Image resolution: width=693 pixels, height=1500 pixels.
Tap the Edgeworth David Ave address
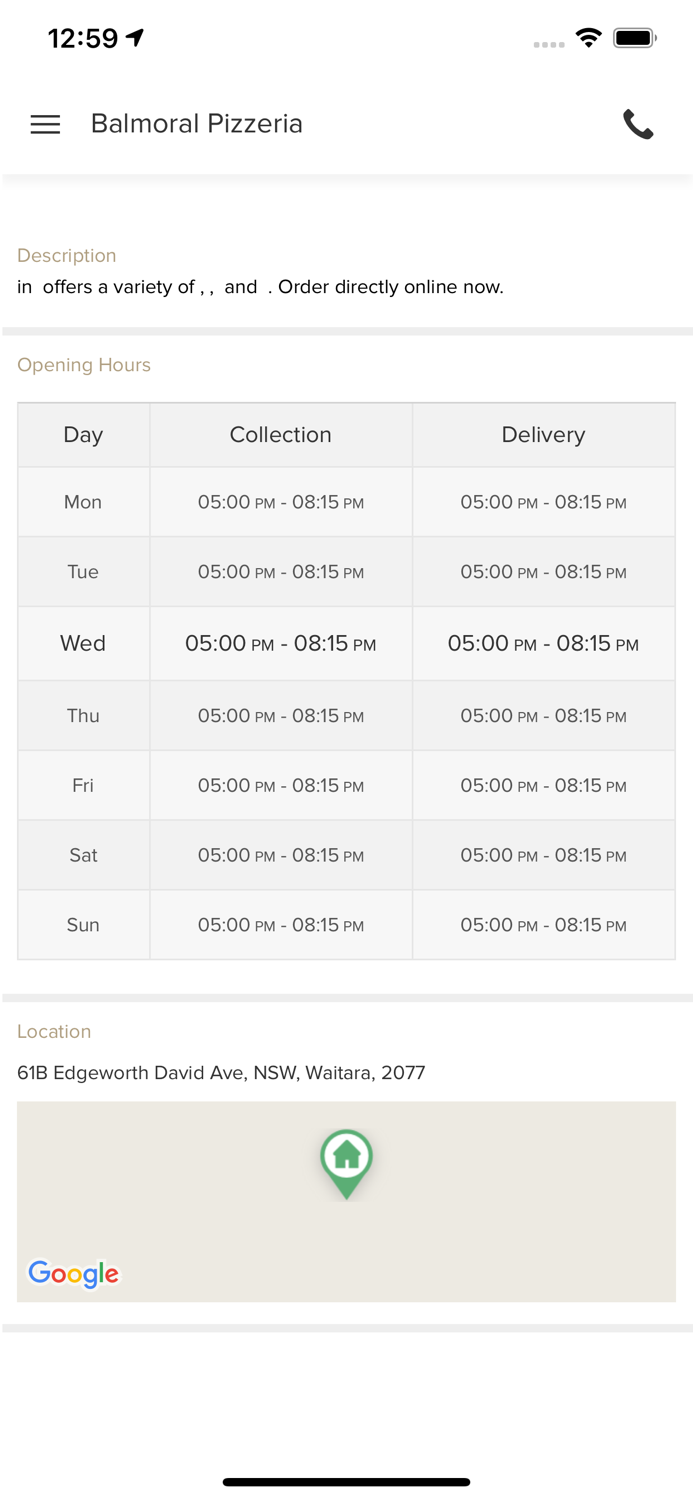[x=221, y=1073]
